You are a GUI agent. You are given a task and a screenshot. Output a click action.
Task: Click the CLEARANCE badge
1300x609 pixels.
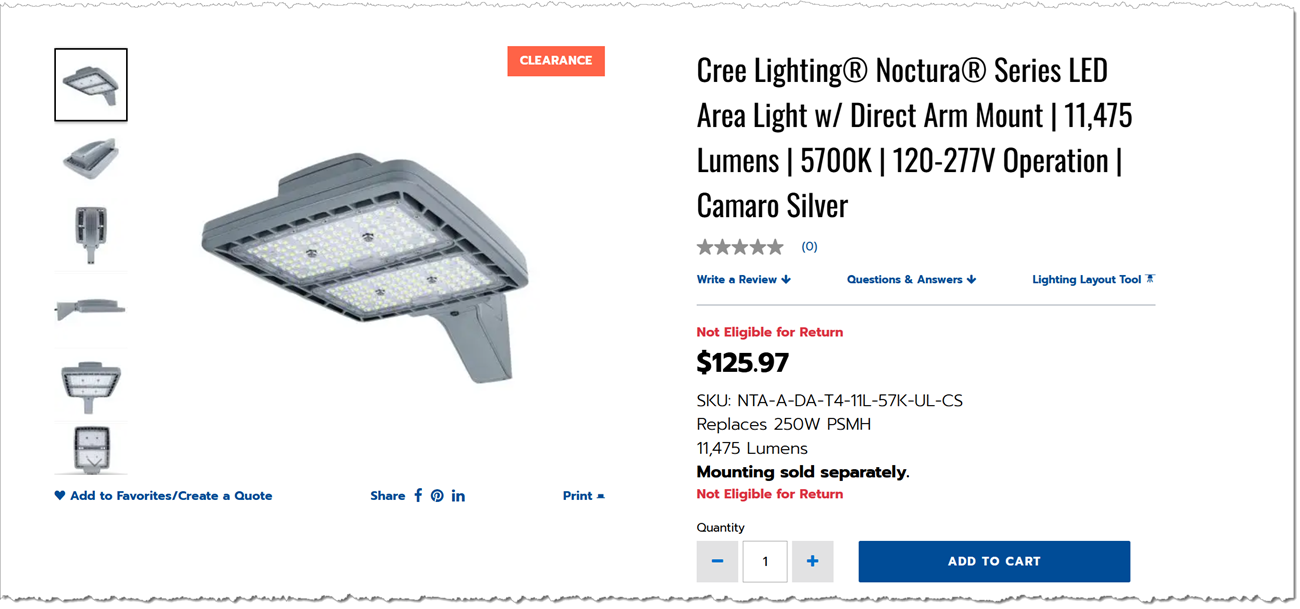click(x=556, y=61)
